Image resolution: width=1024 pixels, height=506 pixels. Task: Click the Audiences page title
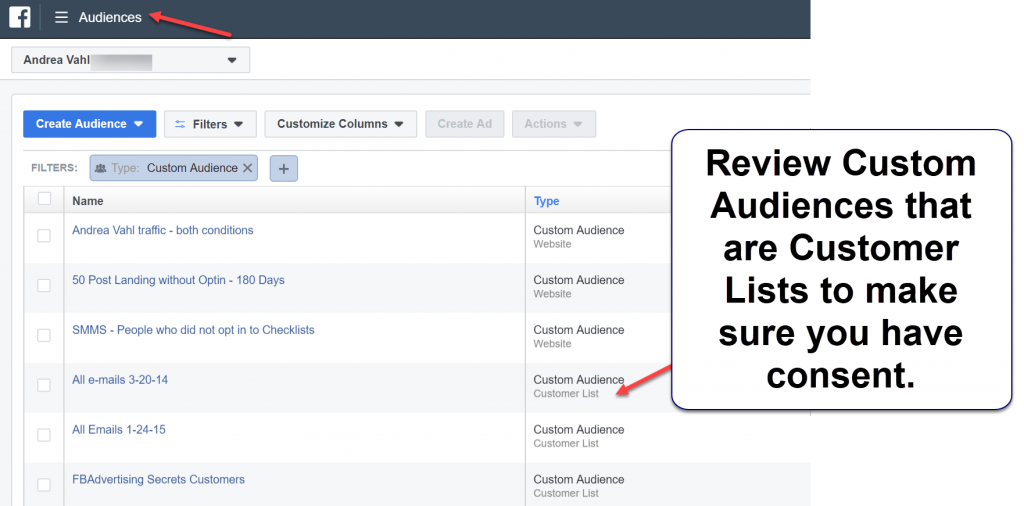[x=110, y=18]
